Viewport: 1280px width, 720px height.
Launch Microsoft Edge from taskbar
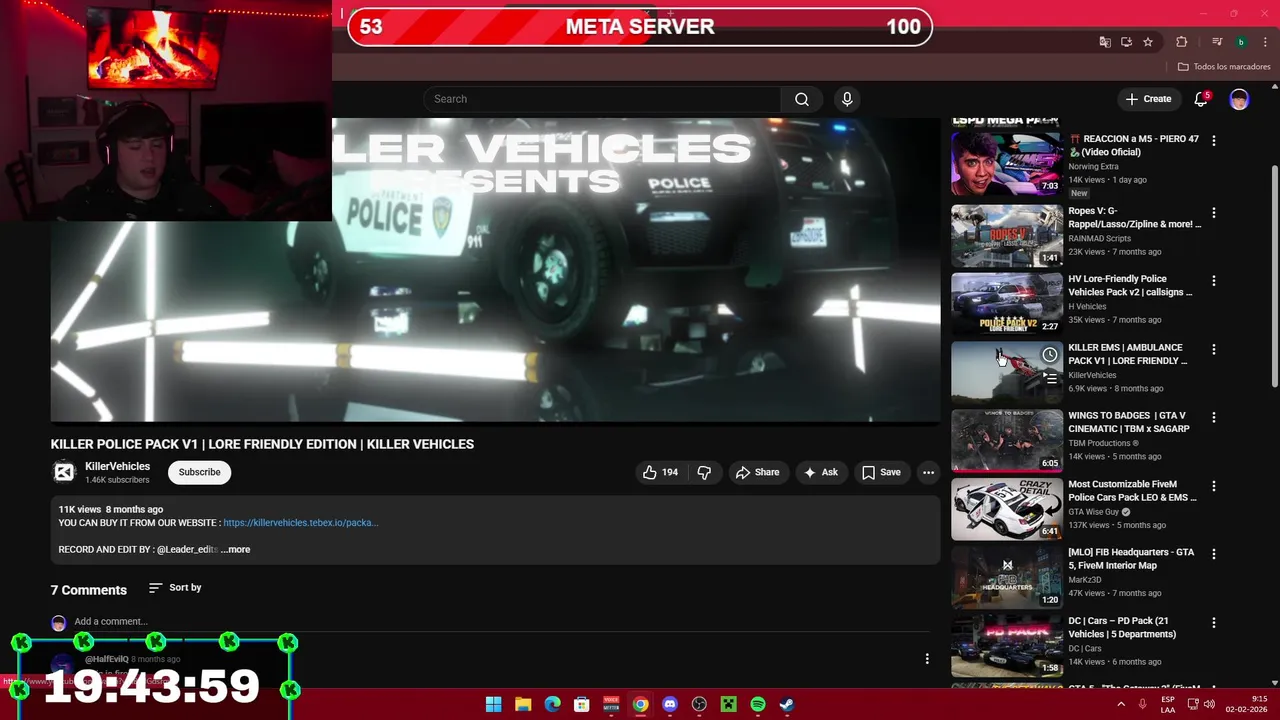(x=552, y=704)
